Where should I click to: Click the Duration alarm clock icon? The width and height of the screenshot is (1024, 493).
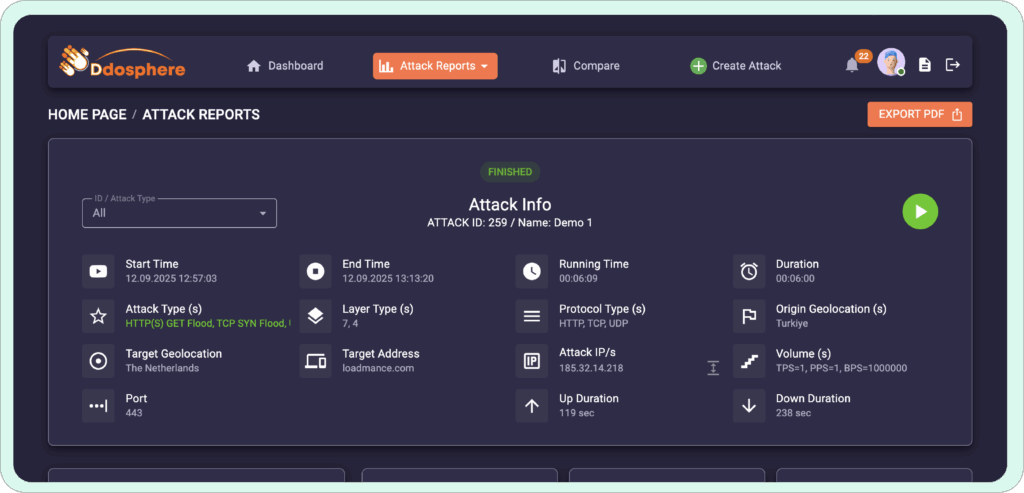749,271
